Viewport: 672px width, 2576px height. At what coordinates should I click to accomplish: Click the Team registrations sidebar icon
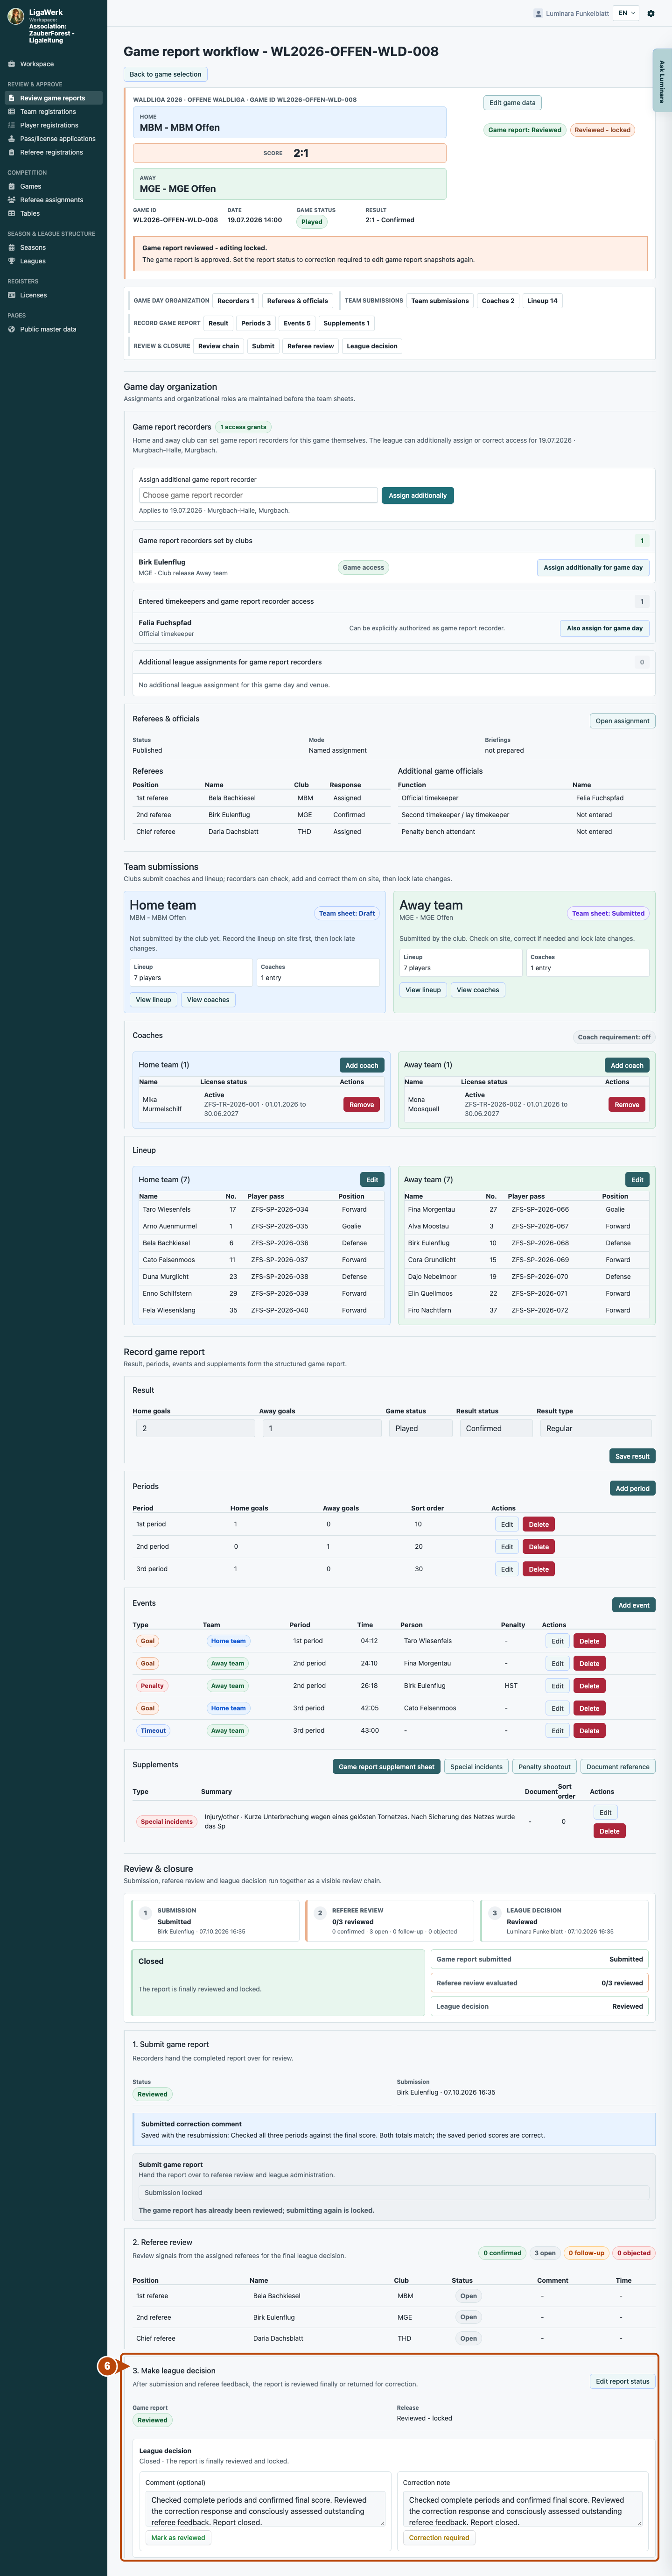11,112
